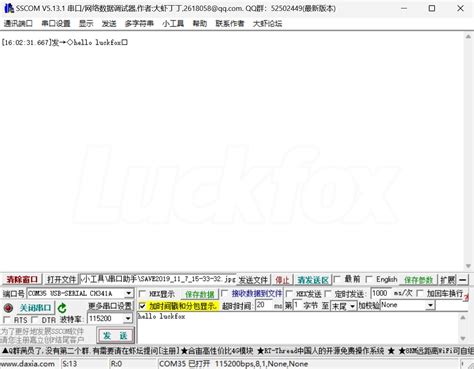The image size is (474, 369).
Task: Click the send text box containing hello luckfox
Action: coord(298,328)
